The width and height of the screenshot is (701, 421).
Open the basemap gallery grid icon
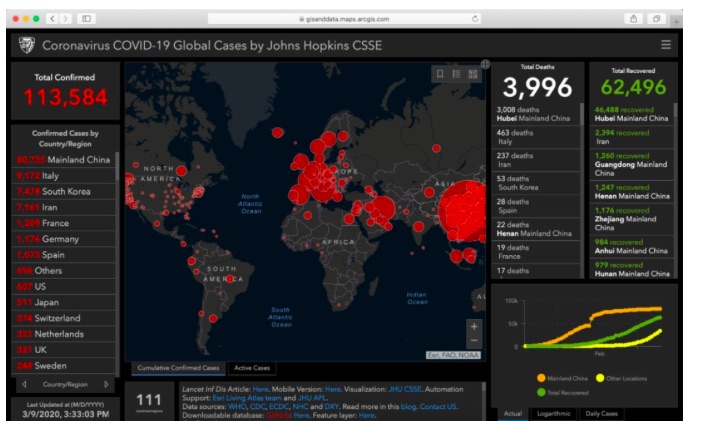tap(473, 74)
